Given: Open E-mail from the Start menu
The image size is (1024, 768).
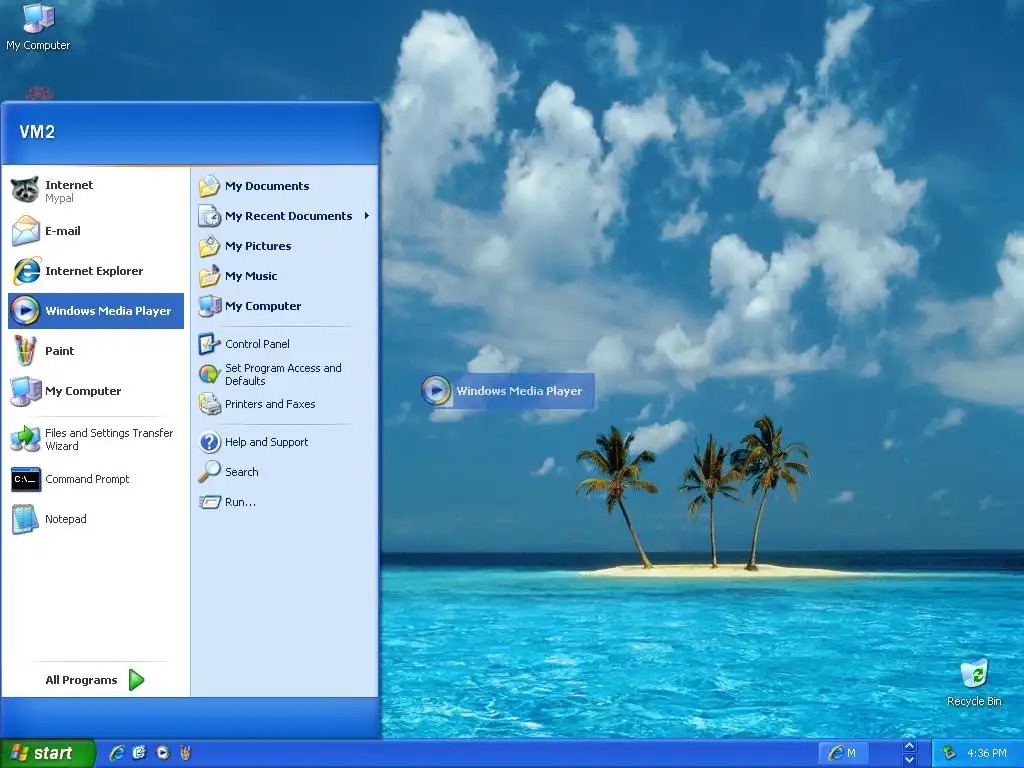Looking at the screenshot, I should pyautogui.click(x=96, y=231).
